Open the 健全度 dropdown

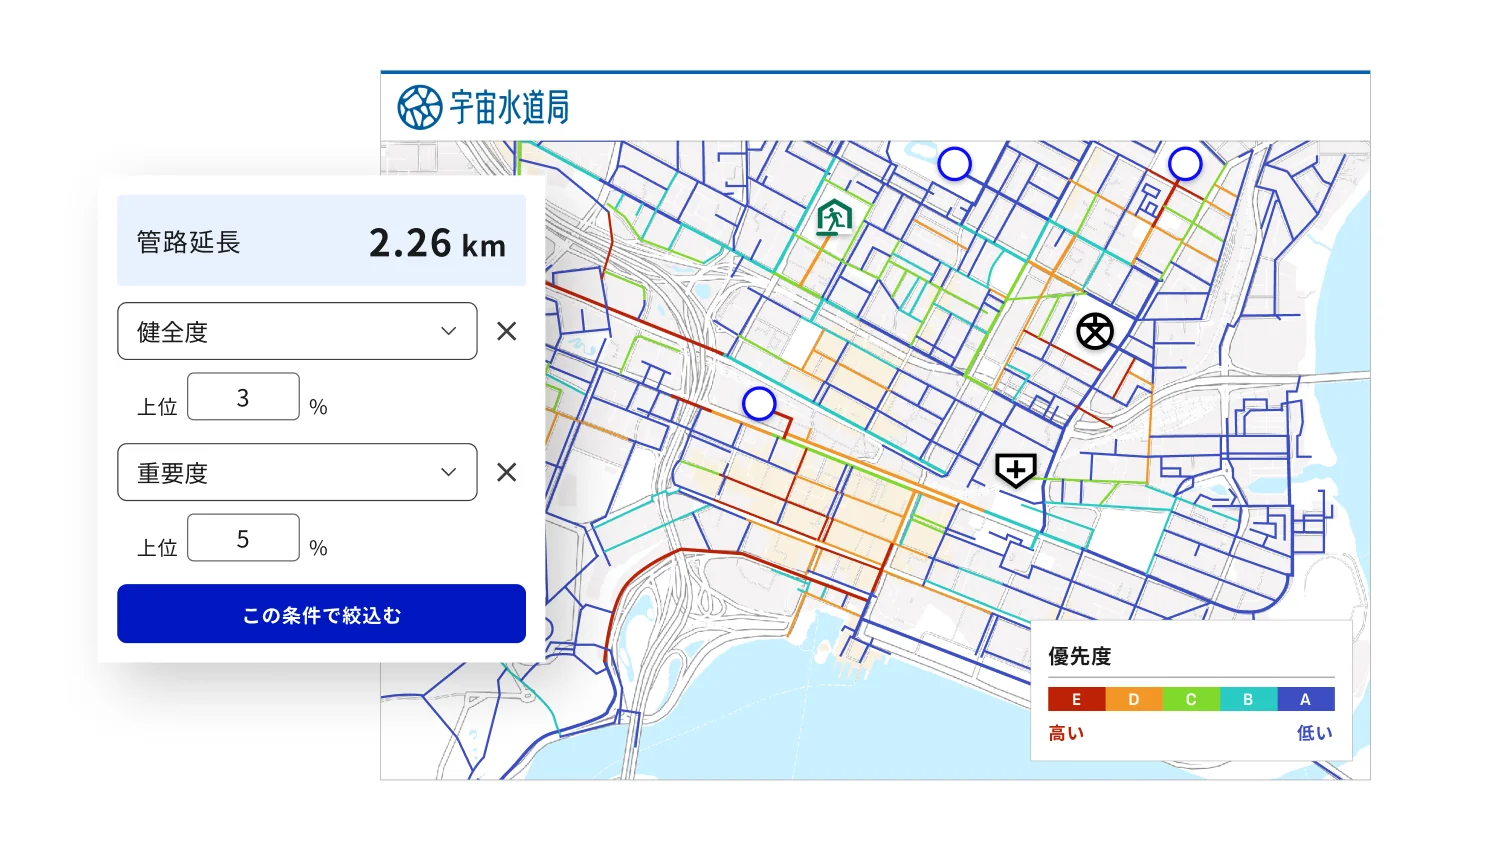[297, 331]
